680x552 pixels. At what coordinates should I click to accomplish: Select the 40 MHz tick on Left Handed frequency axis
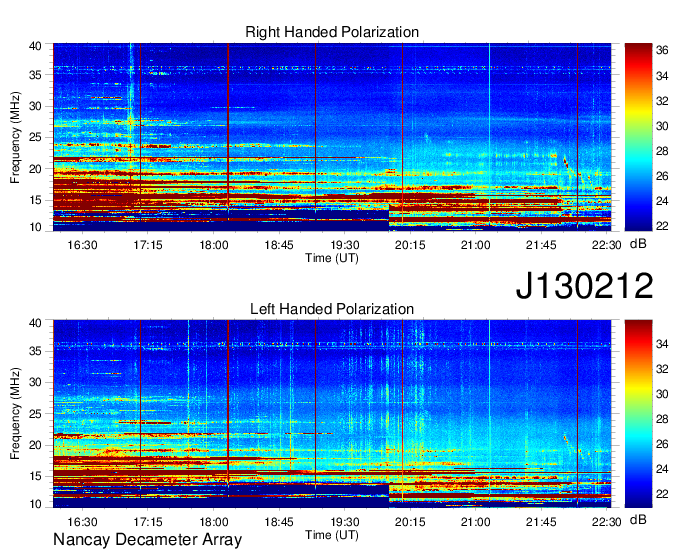pos(35,323)
